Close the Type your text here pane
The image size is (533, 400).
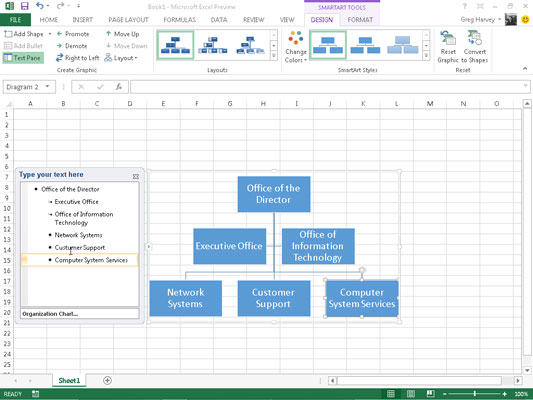[136, 176]
